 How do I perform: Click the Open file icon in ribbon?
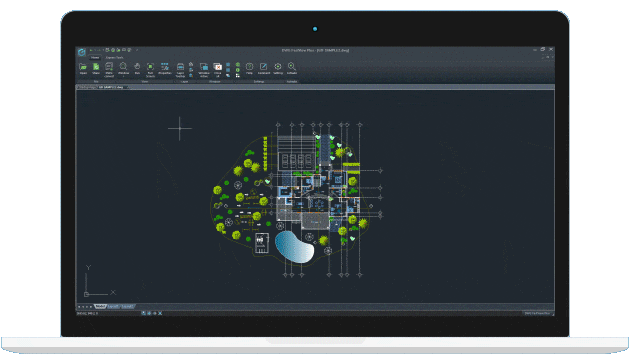pos(83,68)
